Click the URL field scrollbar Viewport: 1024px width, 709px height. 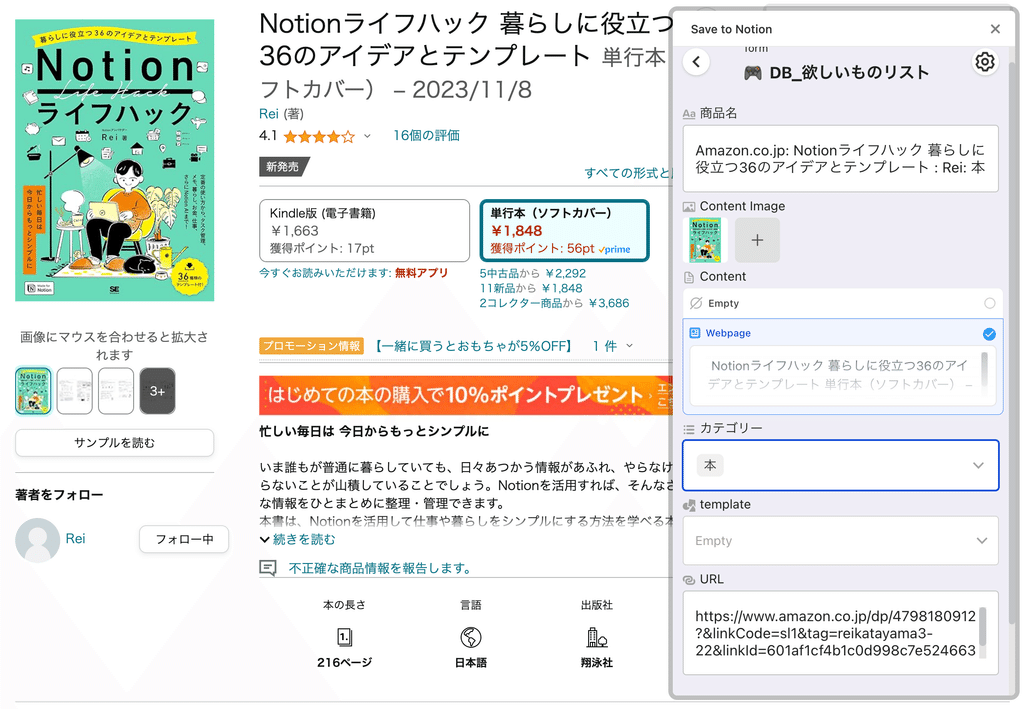click(x=982, y=627)
